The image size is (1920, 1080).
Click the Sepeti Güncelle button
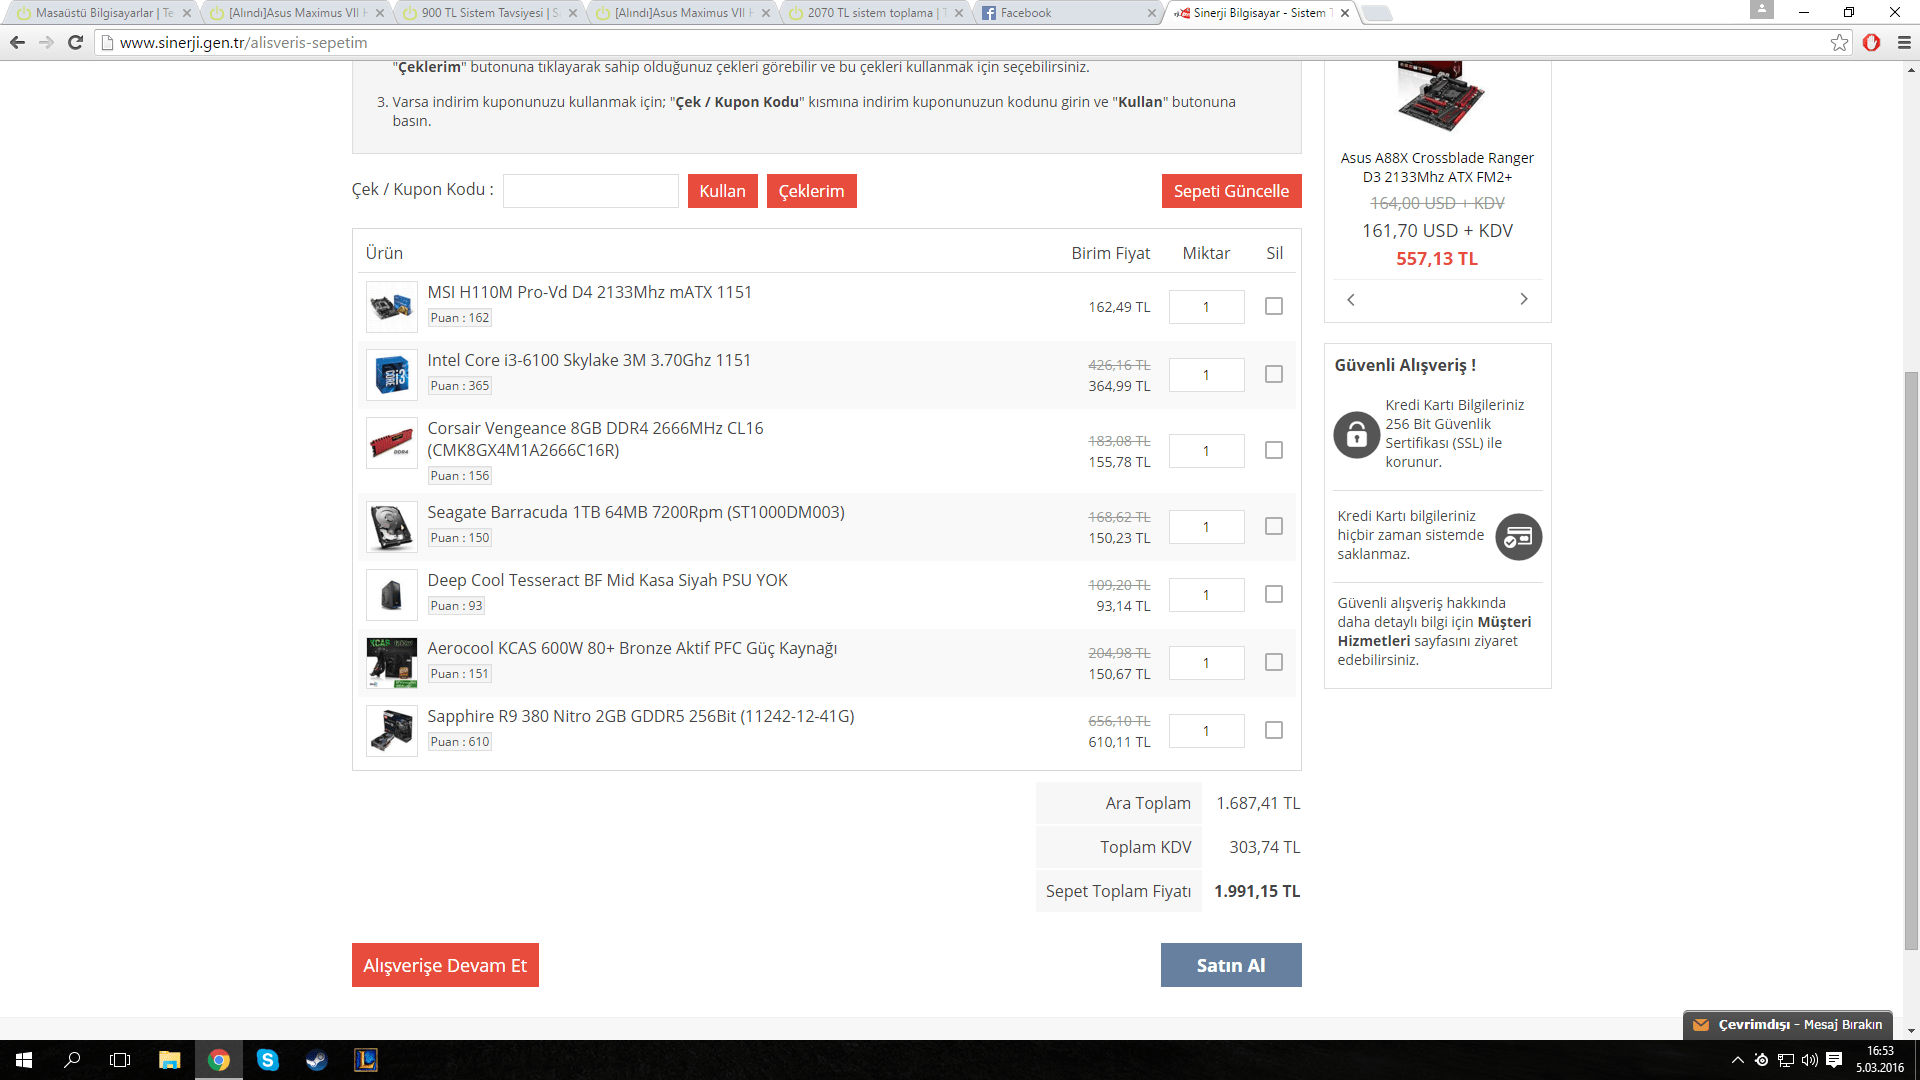(x=1230, y=191)
